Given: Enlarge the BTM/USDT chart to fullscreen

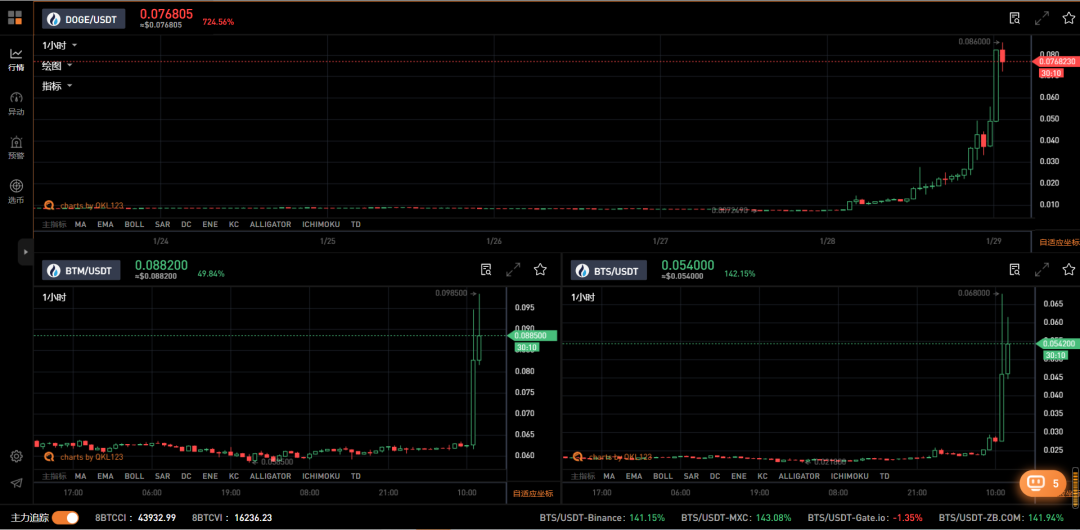Looking at the screenshot, I should coord(513,269).
